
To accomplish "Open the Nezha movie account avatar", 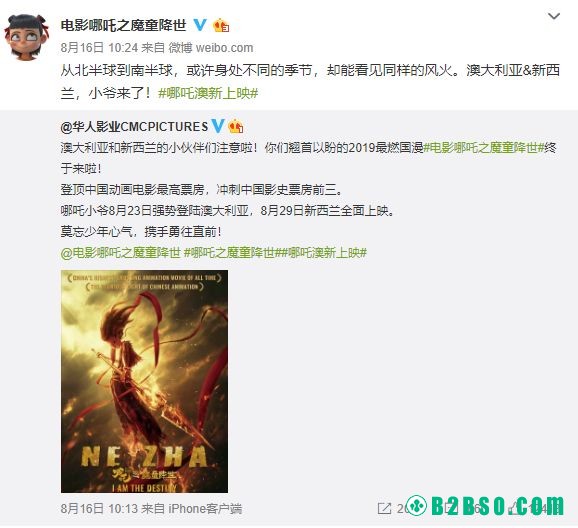I will (26, 37).
